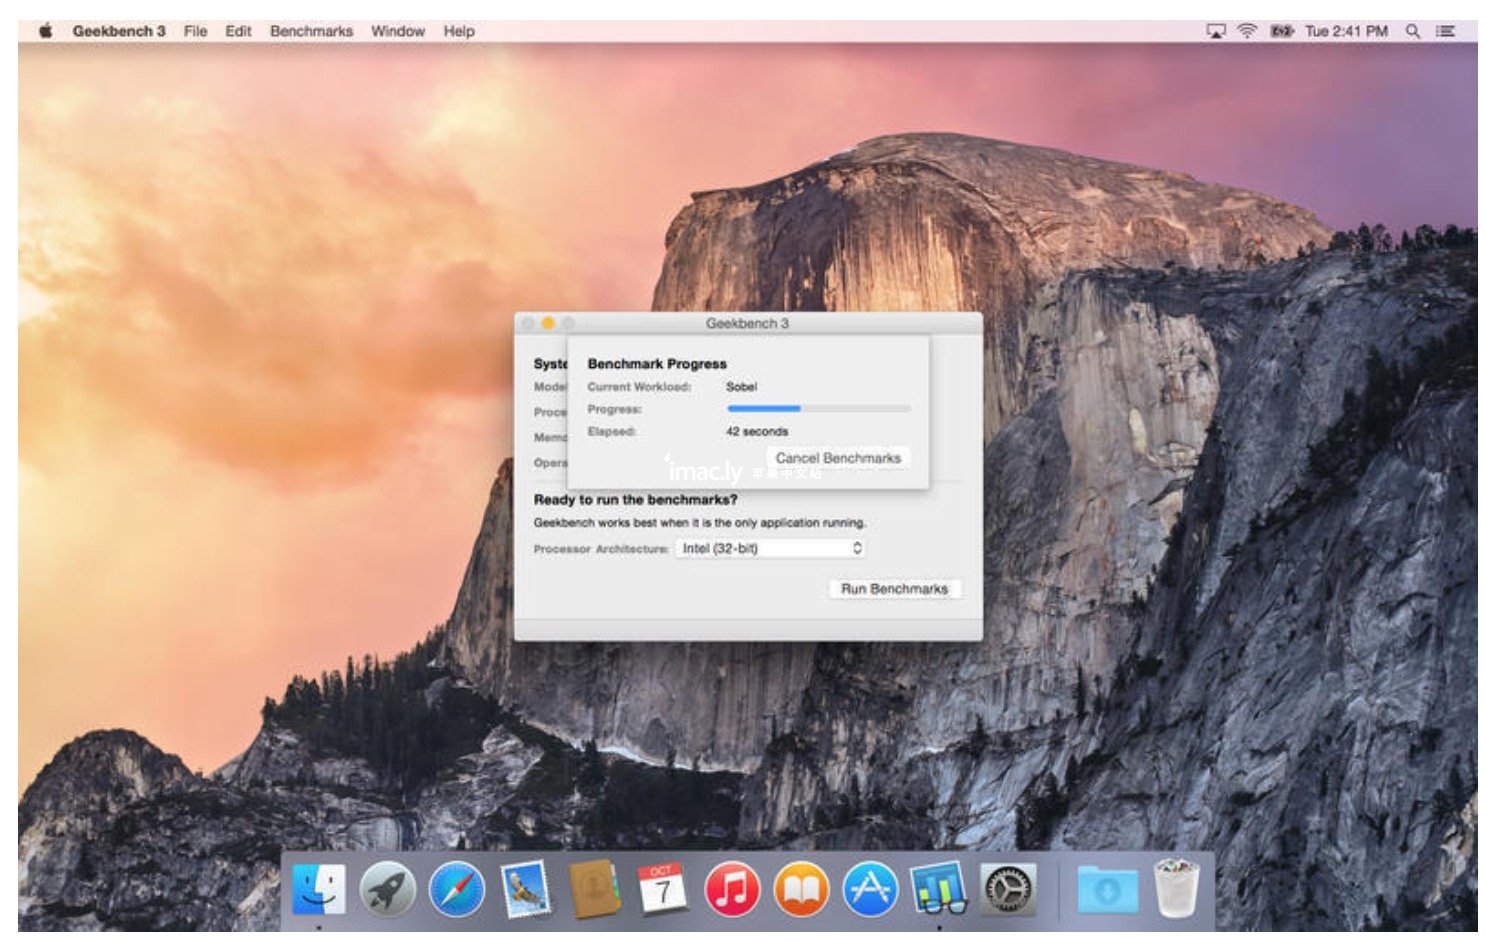Open the Geekbench 3 application menu
Screen dimensions: 1486x942
tap(119, 31)
